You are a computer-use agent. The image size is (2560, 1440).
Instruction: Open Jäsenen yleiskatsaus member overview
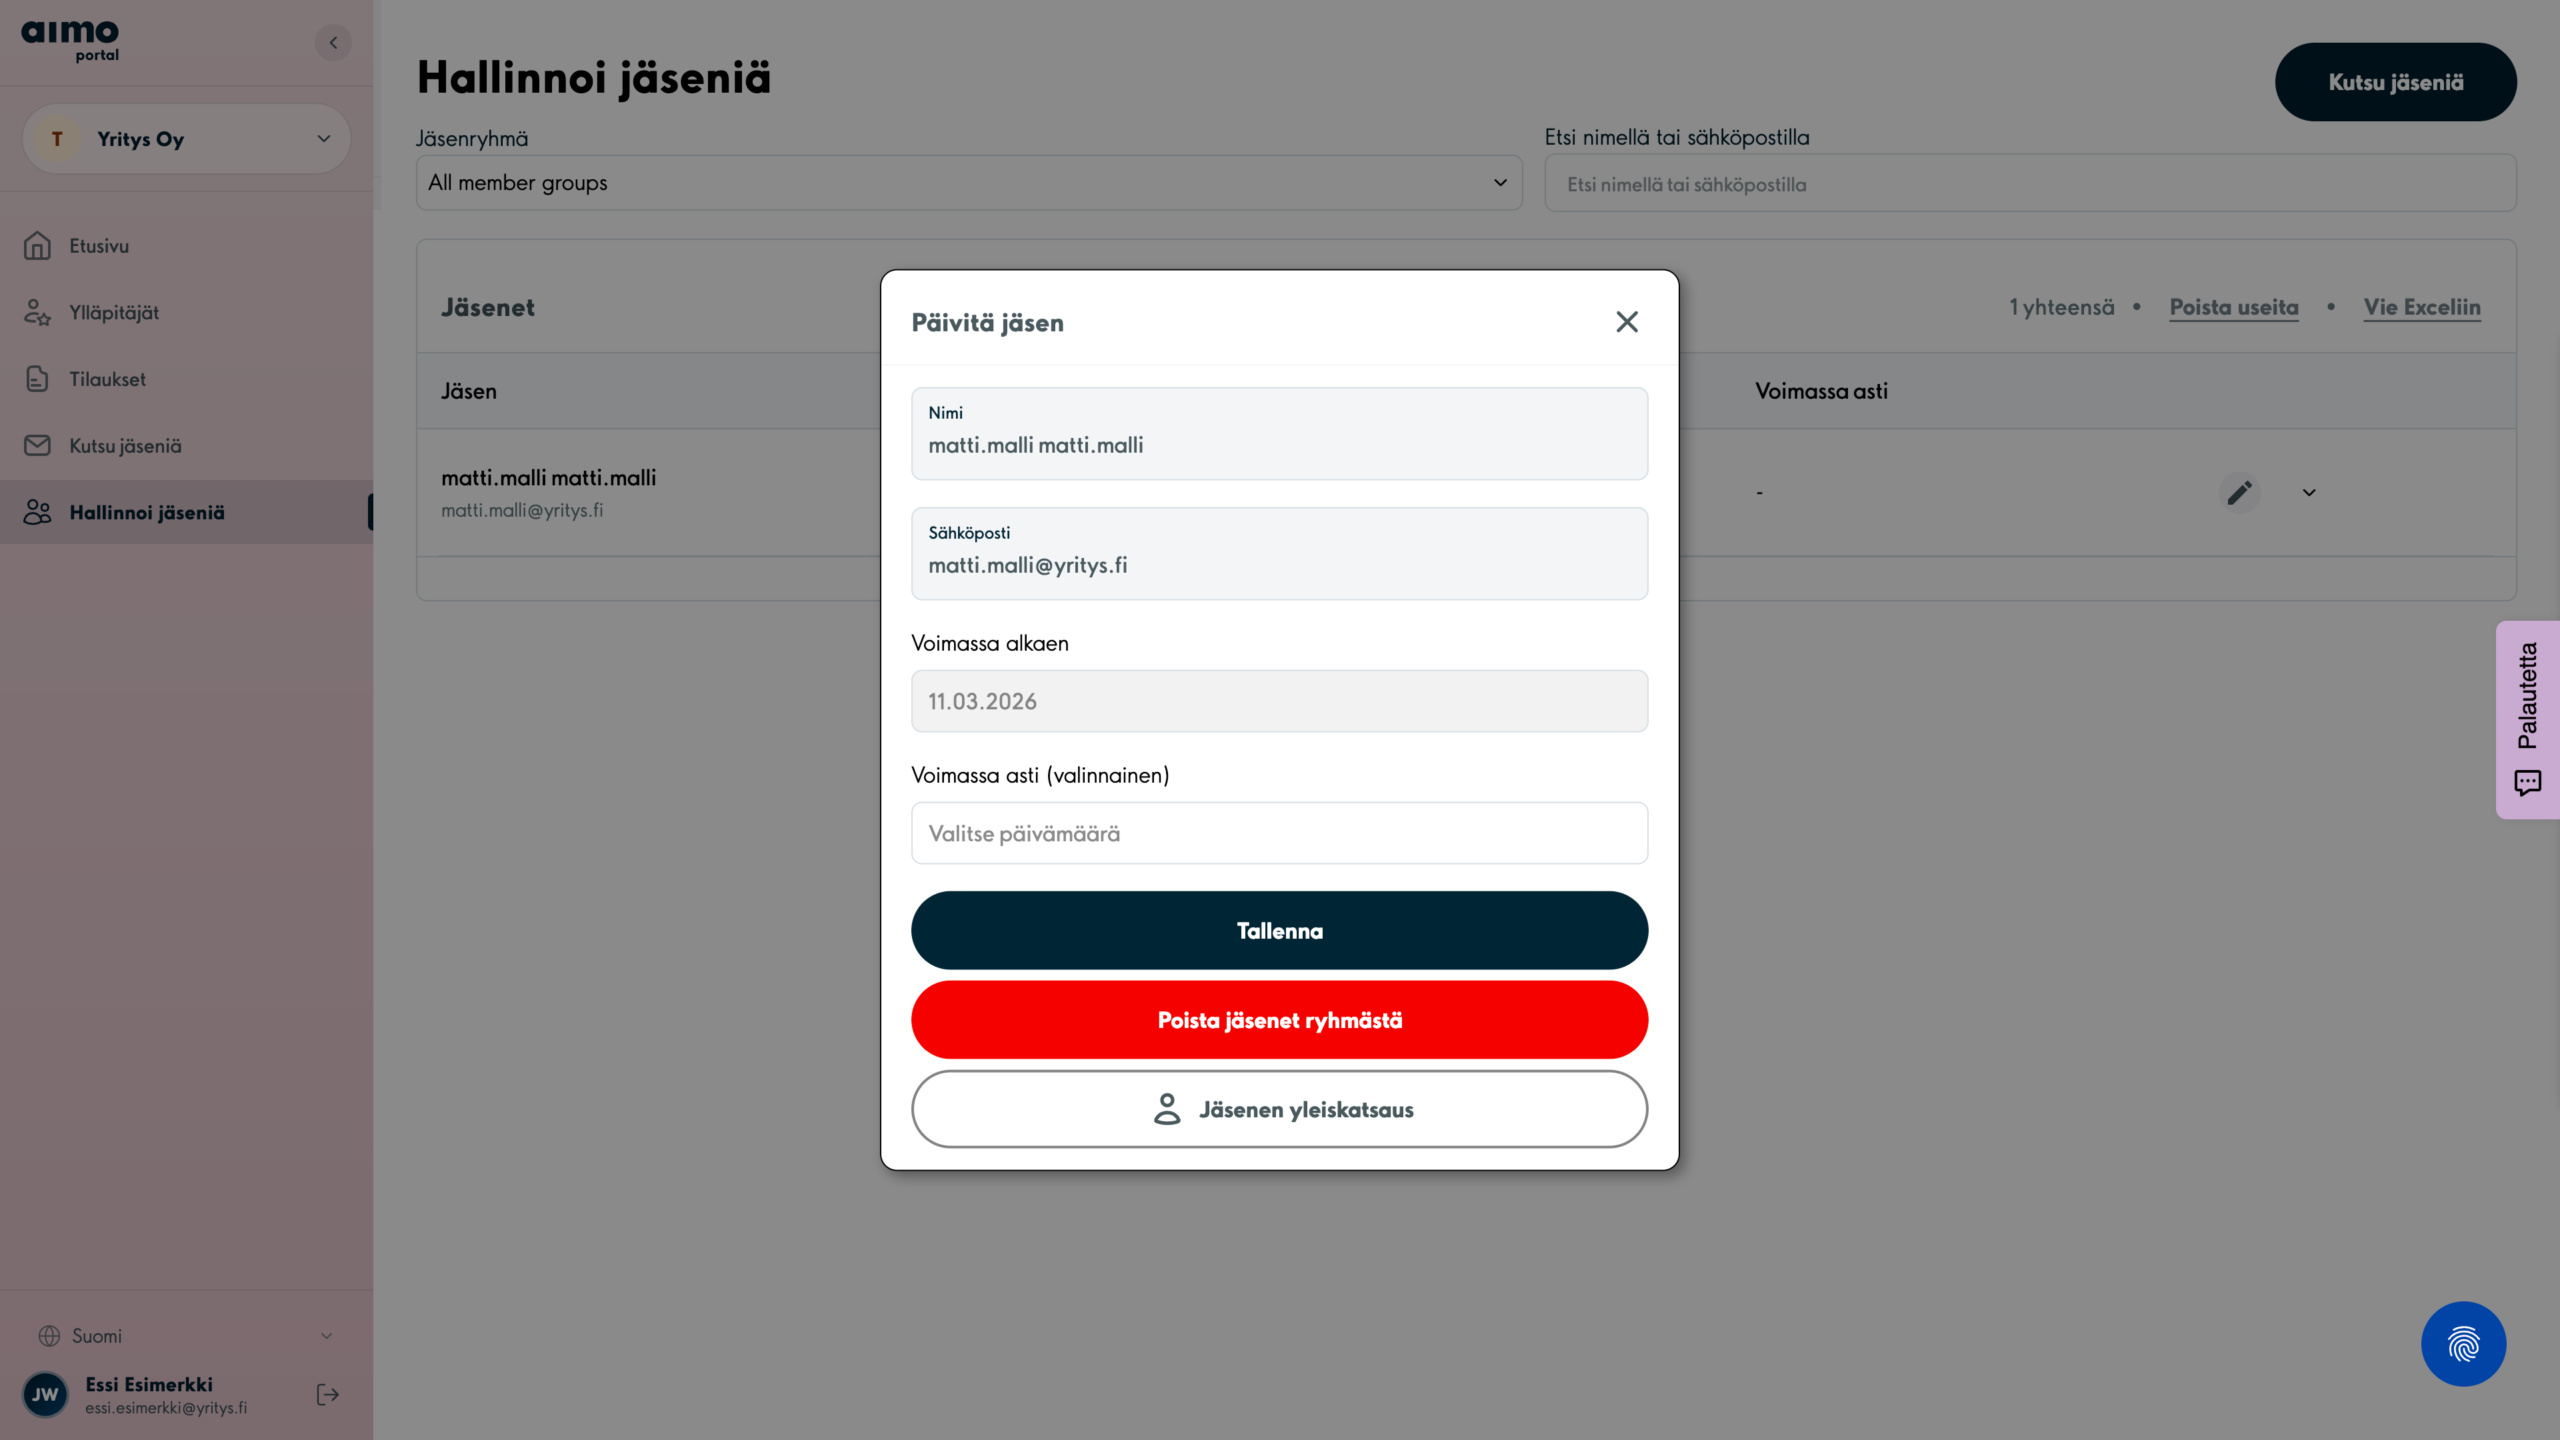click(1279, 1110)
